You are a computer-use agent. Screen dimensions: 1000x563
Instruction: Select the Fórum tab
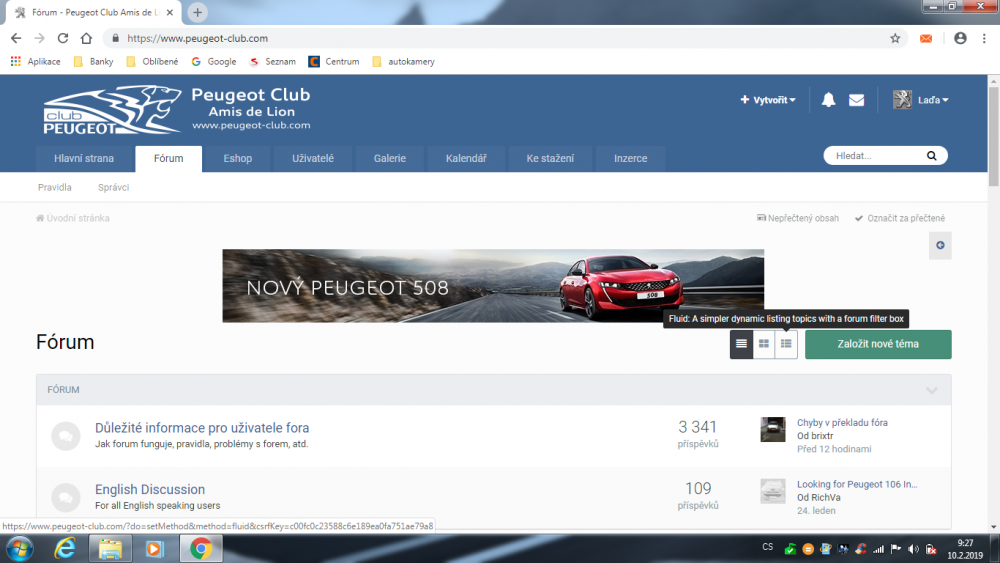pos(168,158)
